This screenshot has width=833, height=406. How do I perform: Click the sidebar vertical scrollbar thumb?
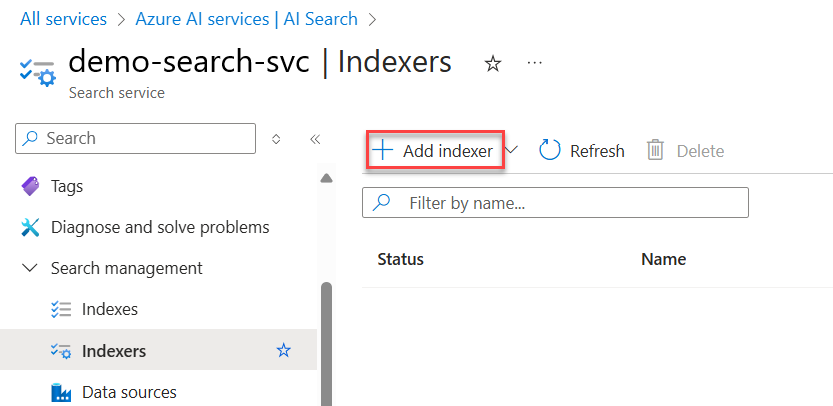point(326,344)
